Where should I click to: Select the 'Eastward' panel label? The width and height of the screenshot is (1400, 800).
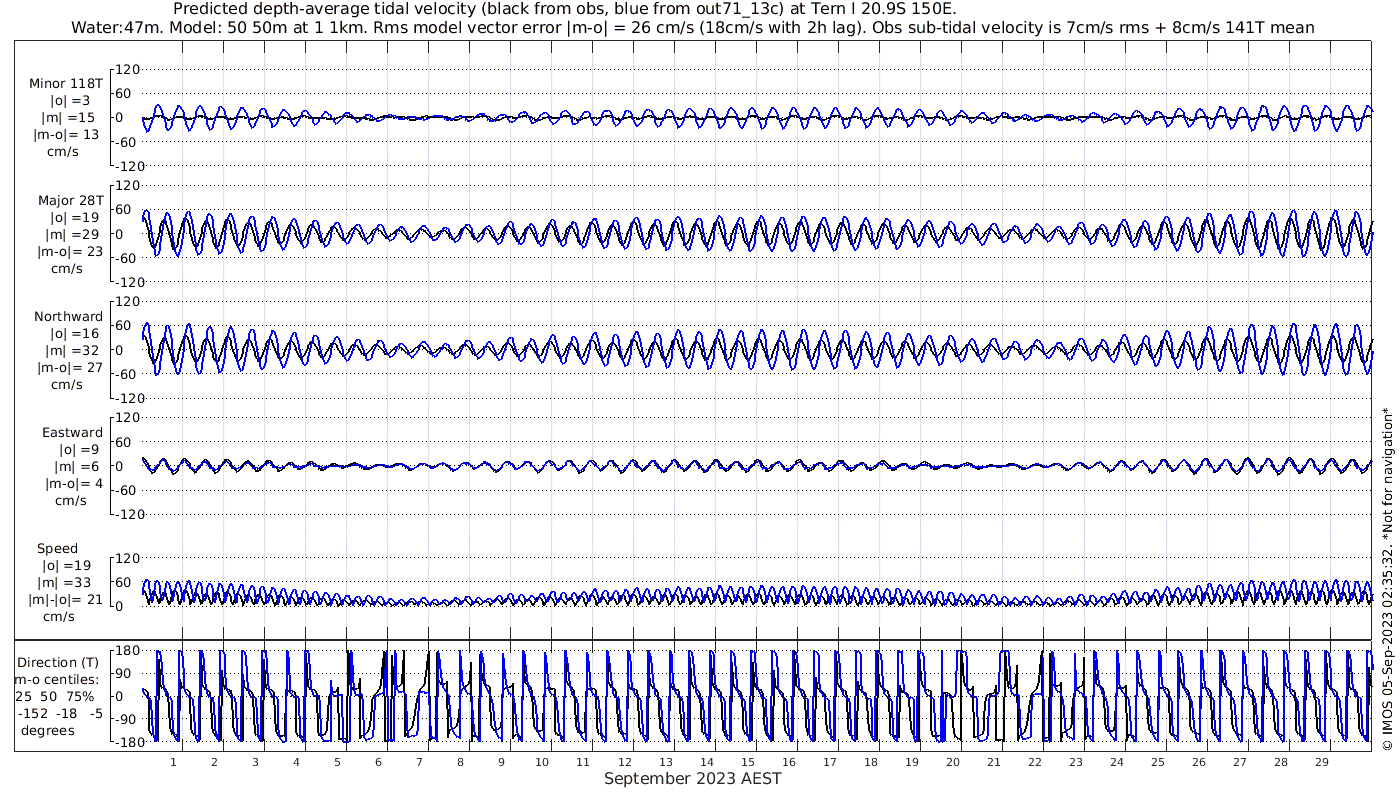72,432
